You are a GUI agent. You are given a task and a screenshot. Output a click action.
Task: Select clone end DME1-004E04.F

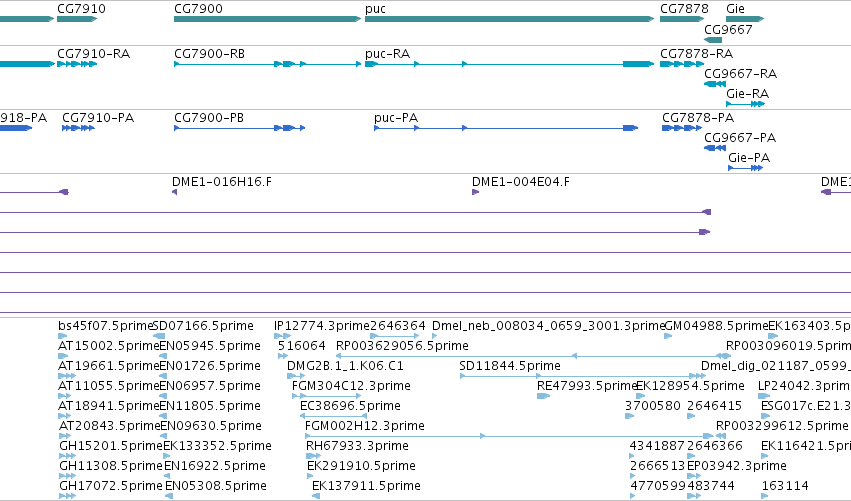coord(521,182)
